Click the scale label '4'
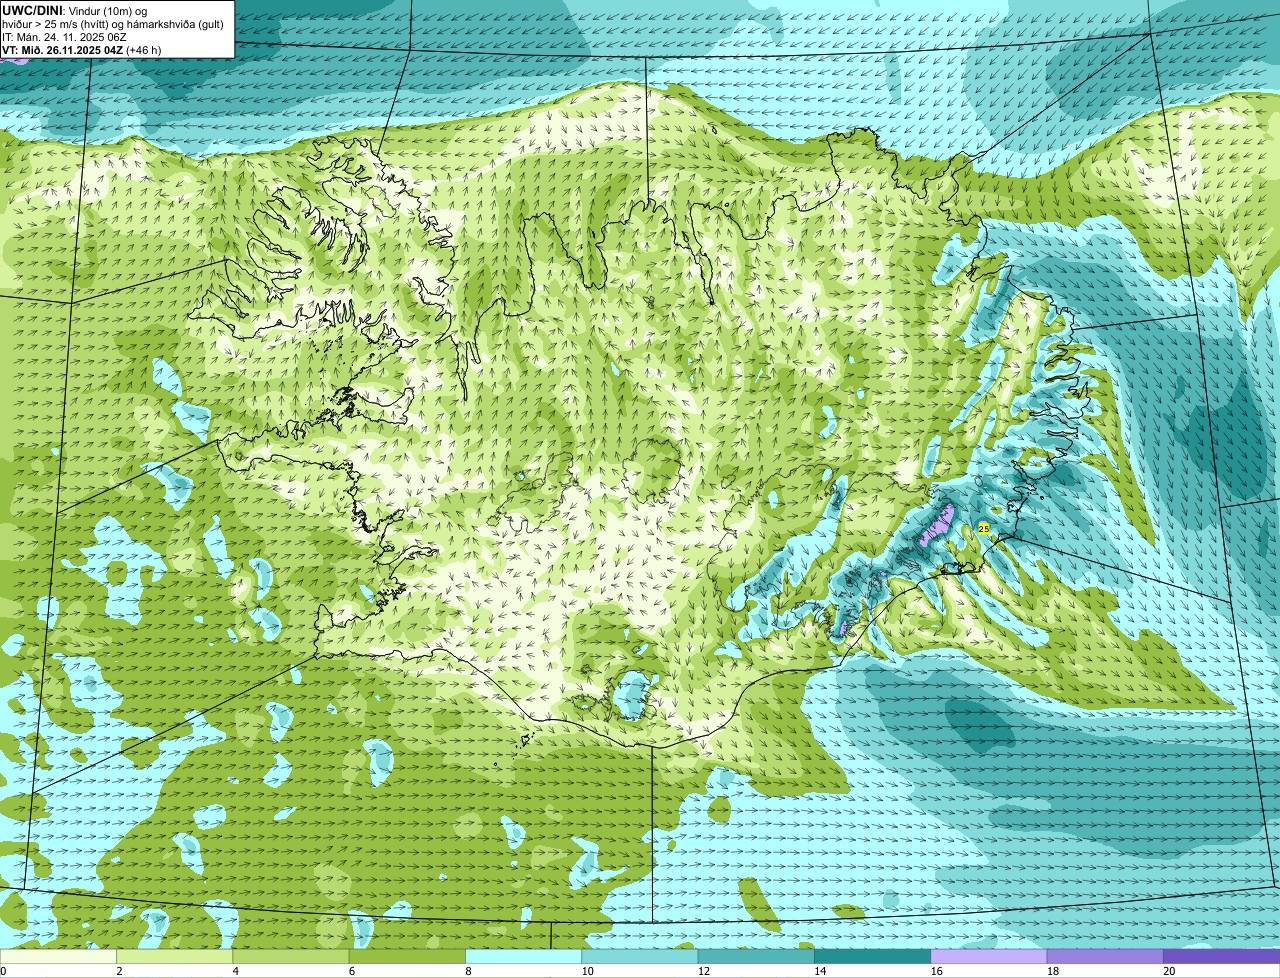Image resolution: width=1280 pixels, height=978 pixels. (235, 971)
